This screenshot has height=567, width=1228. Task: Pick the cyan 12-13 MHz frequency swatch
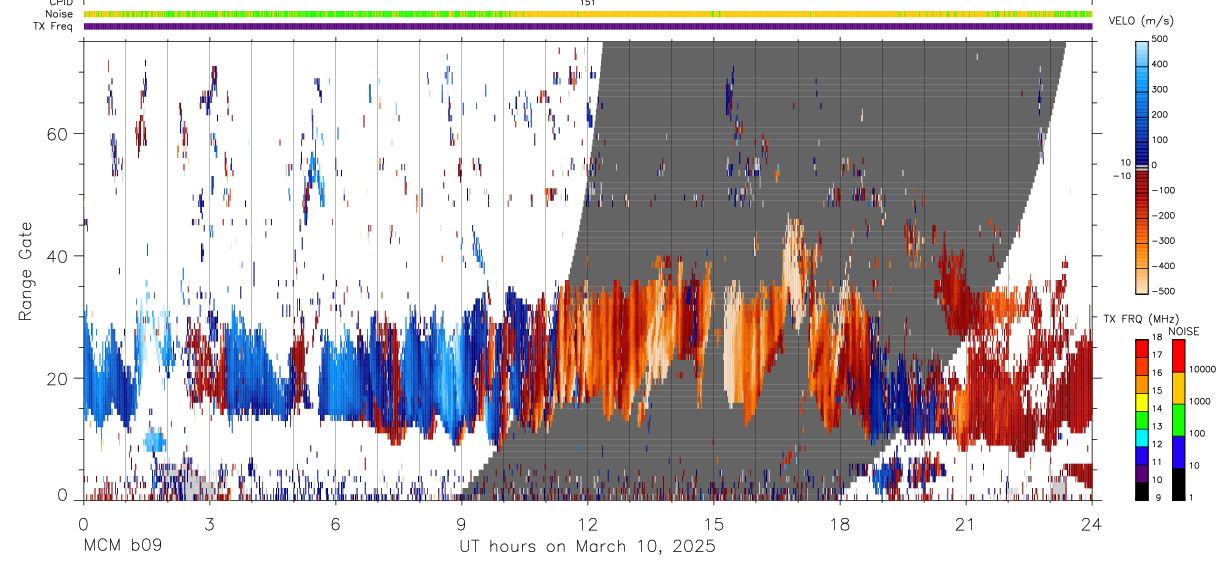tap(1141, 436)
